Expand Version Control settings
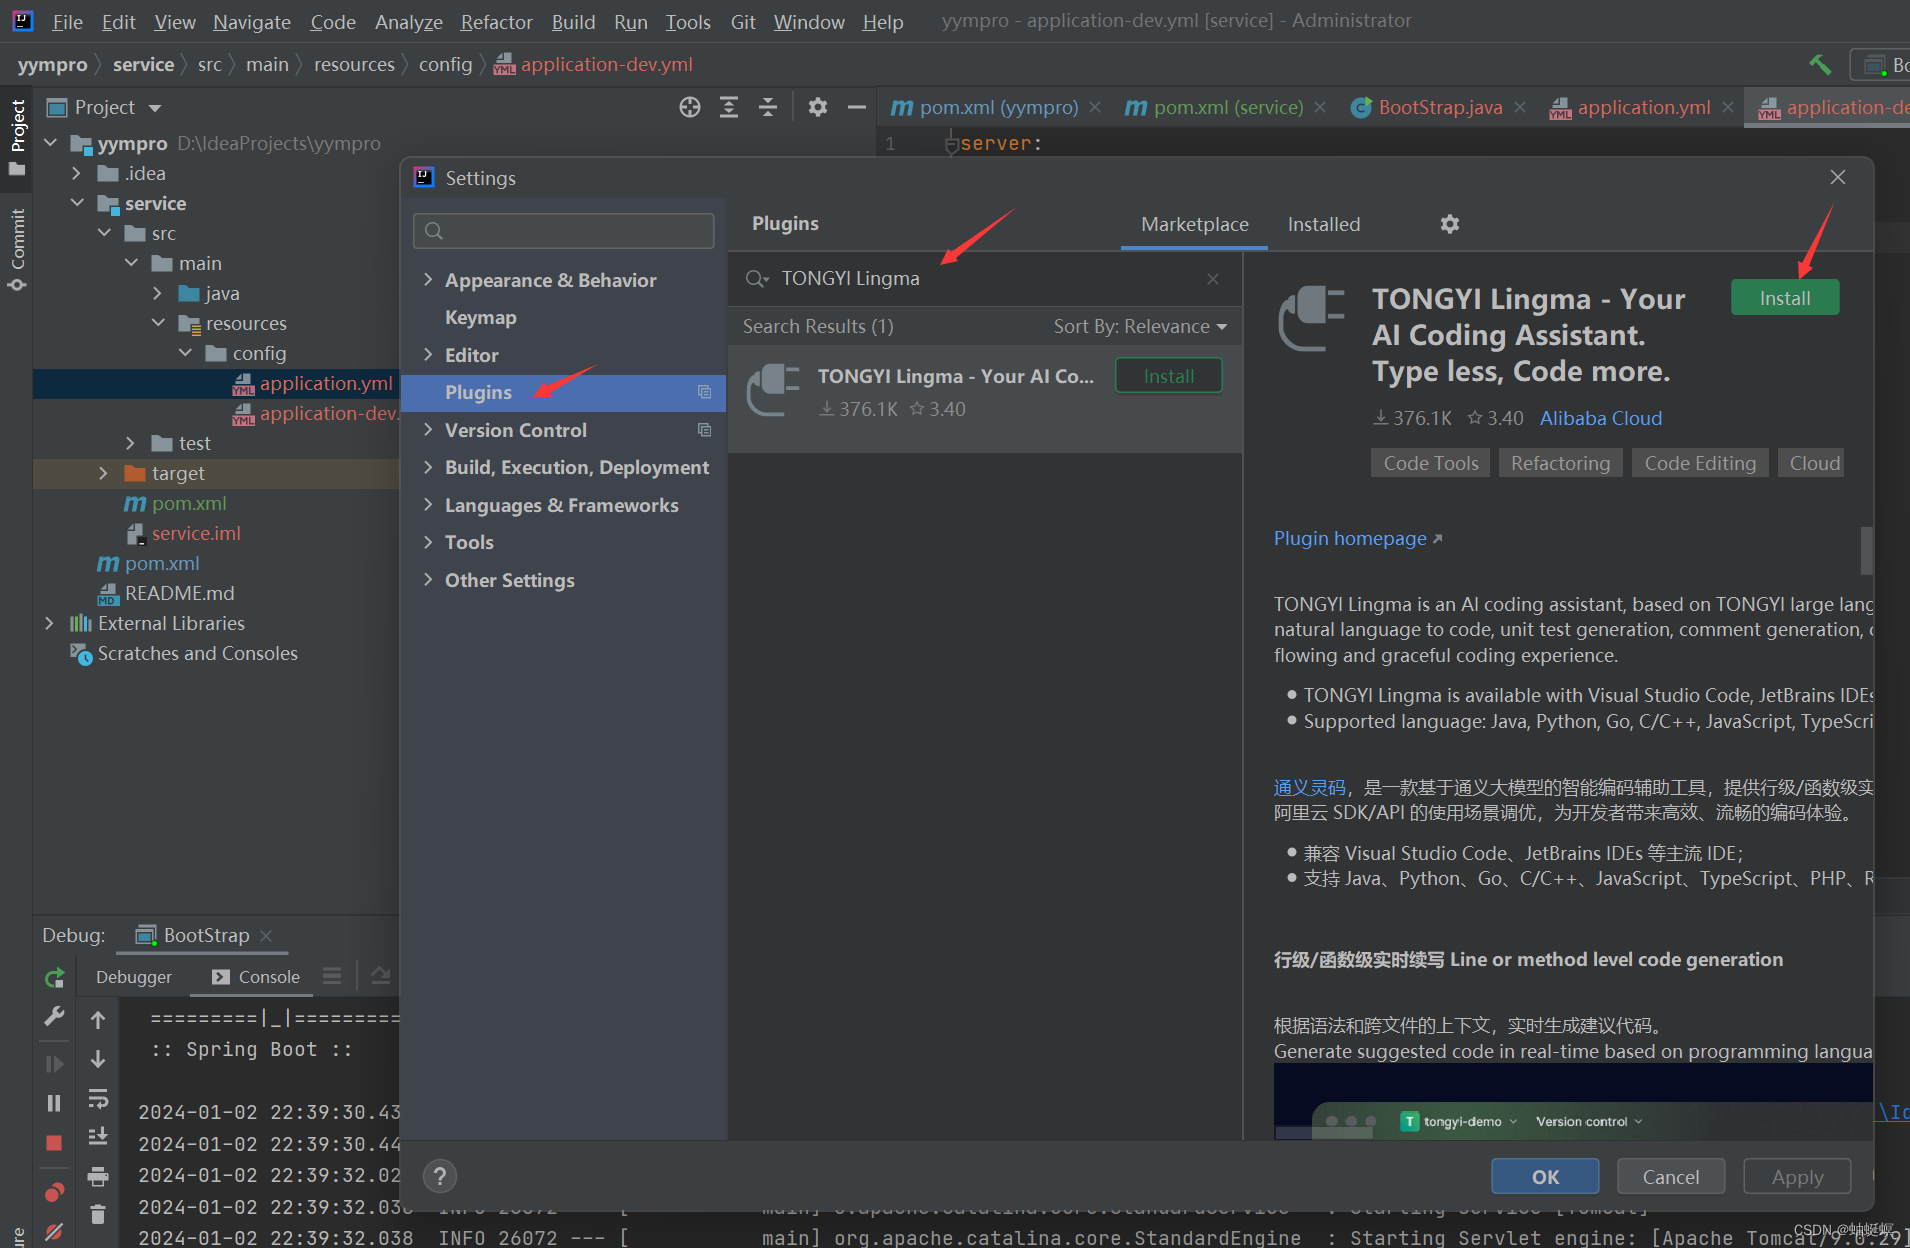 (x=429, y=430)
